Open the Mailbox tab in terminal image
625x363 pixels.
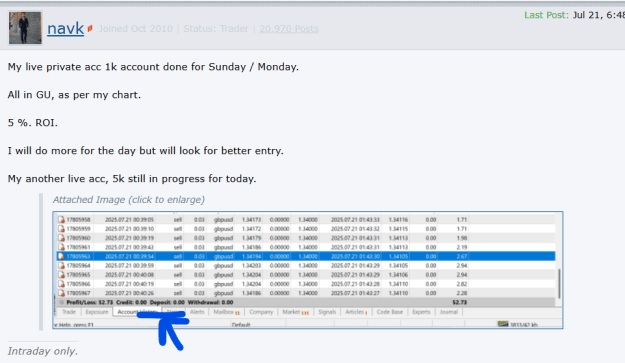(x=226, y=312)
